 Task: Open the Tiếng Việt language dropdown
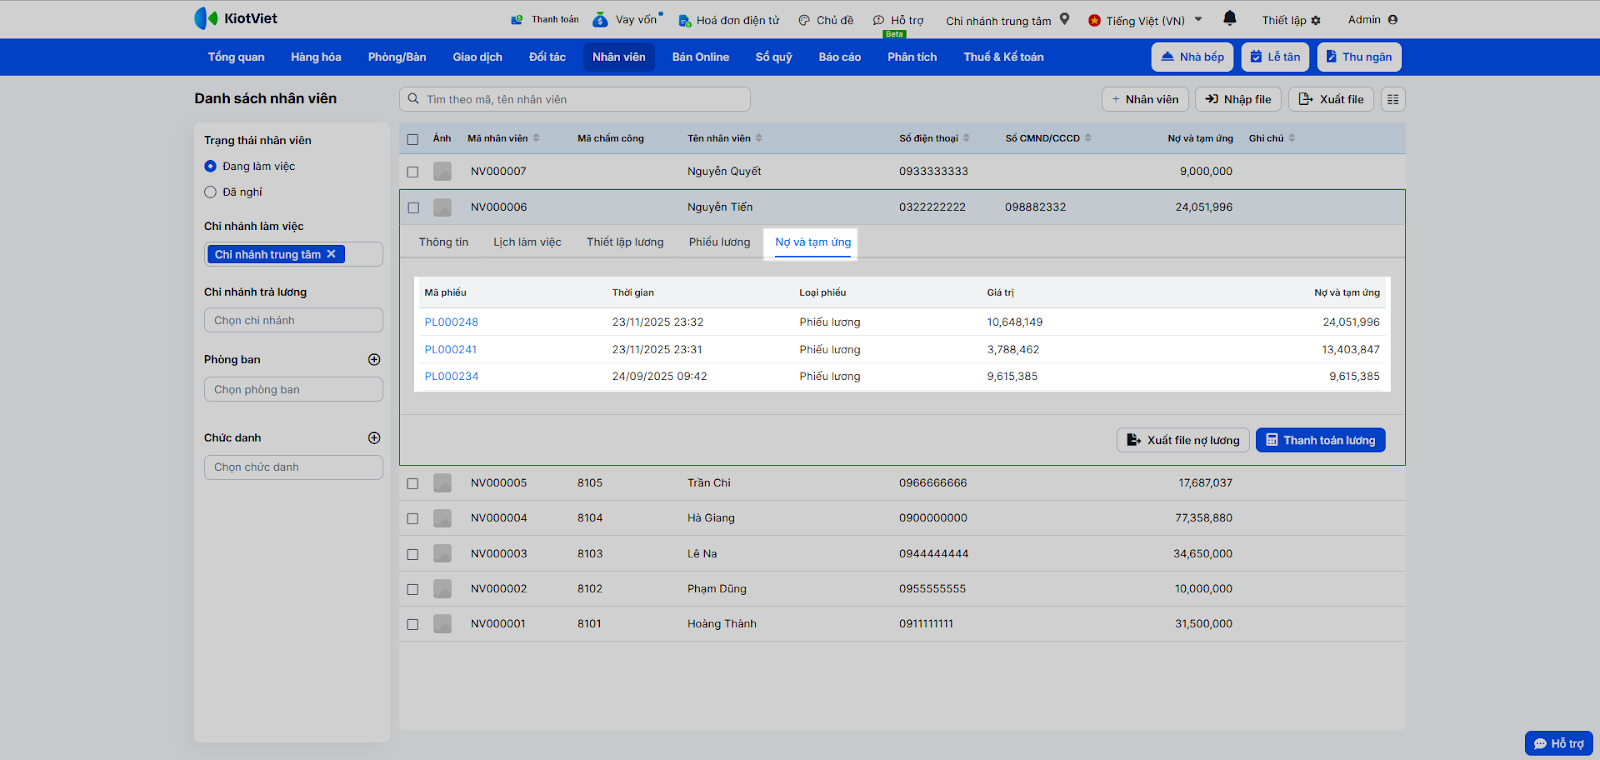(1145, 20)
